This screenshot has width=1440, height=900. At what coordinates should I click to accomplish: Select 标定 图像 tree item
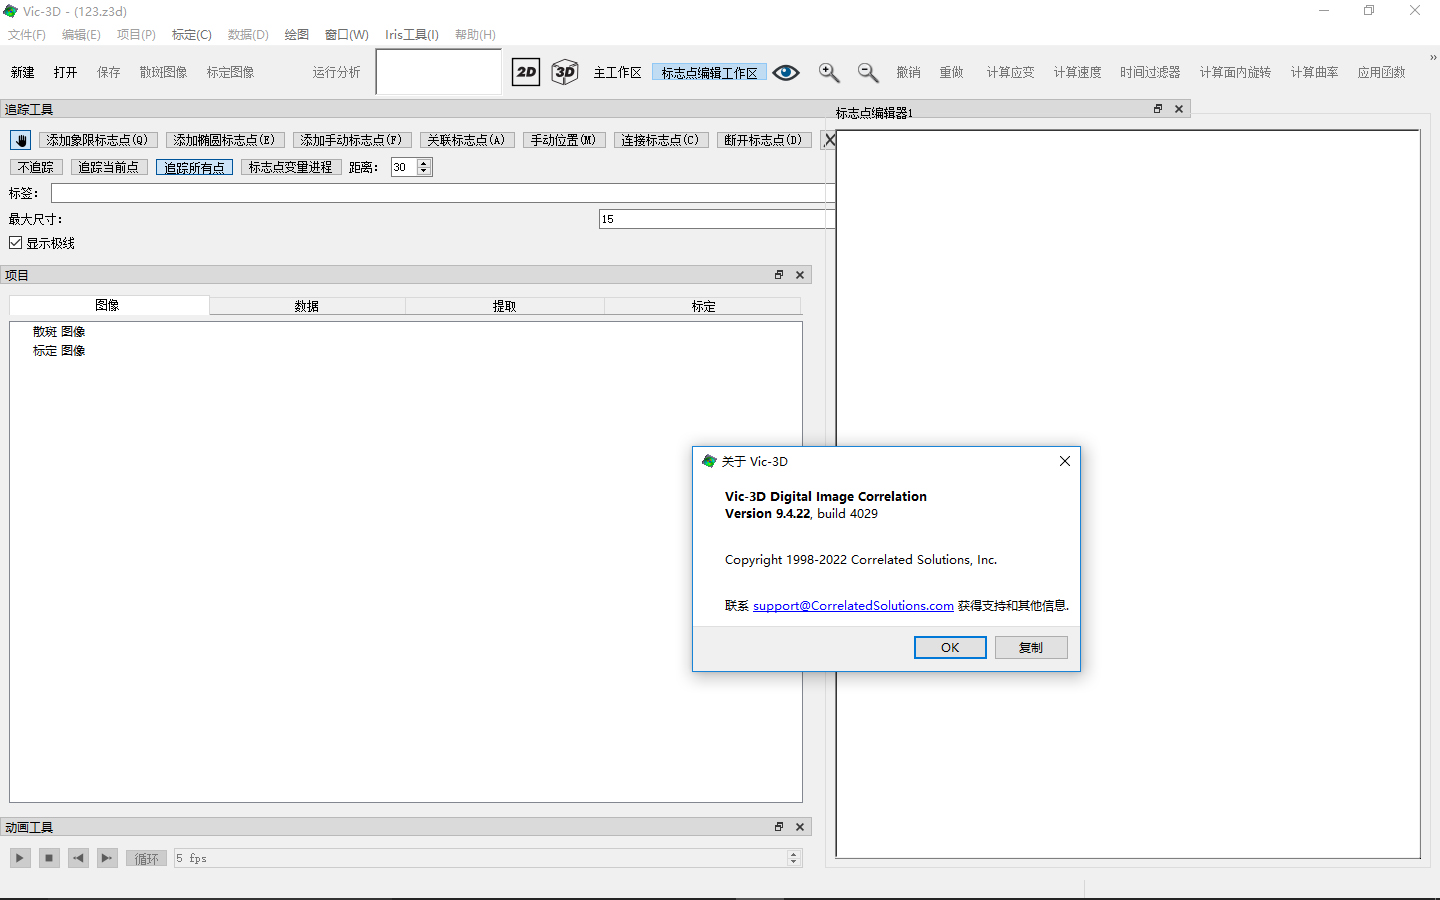click(x=59, y=350)
